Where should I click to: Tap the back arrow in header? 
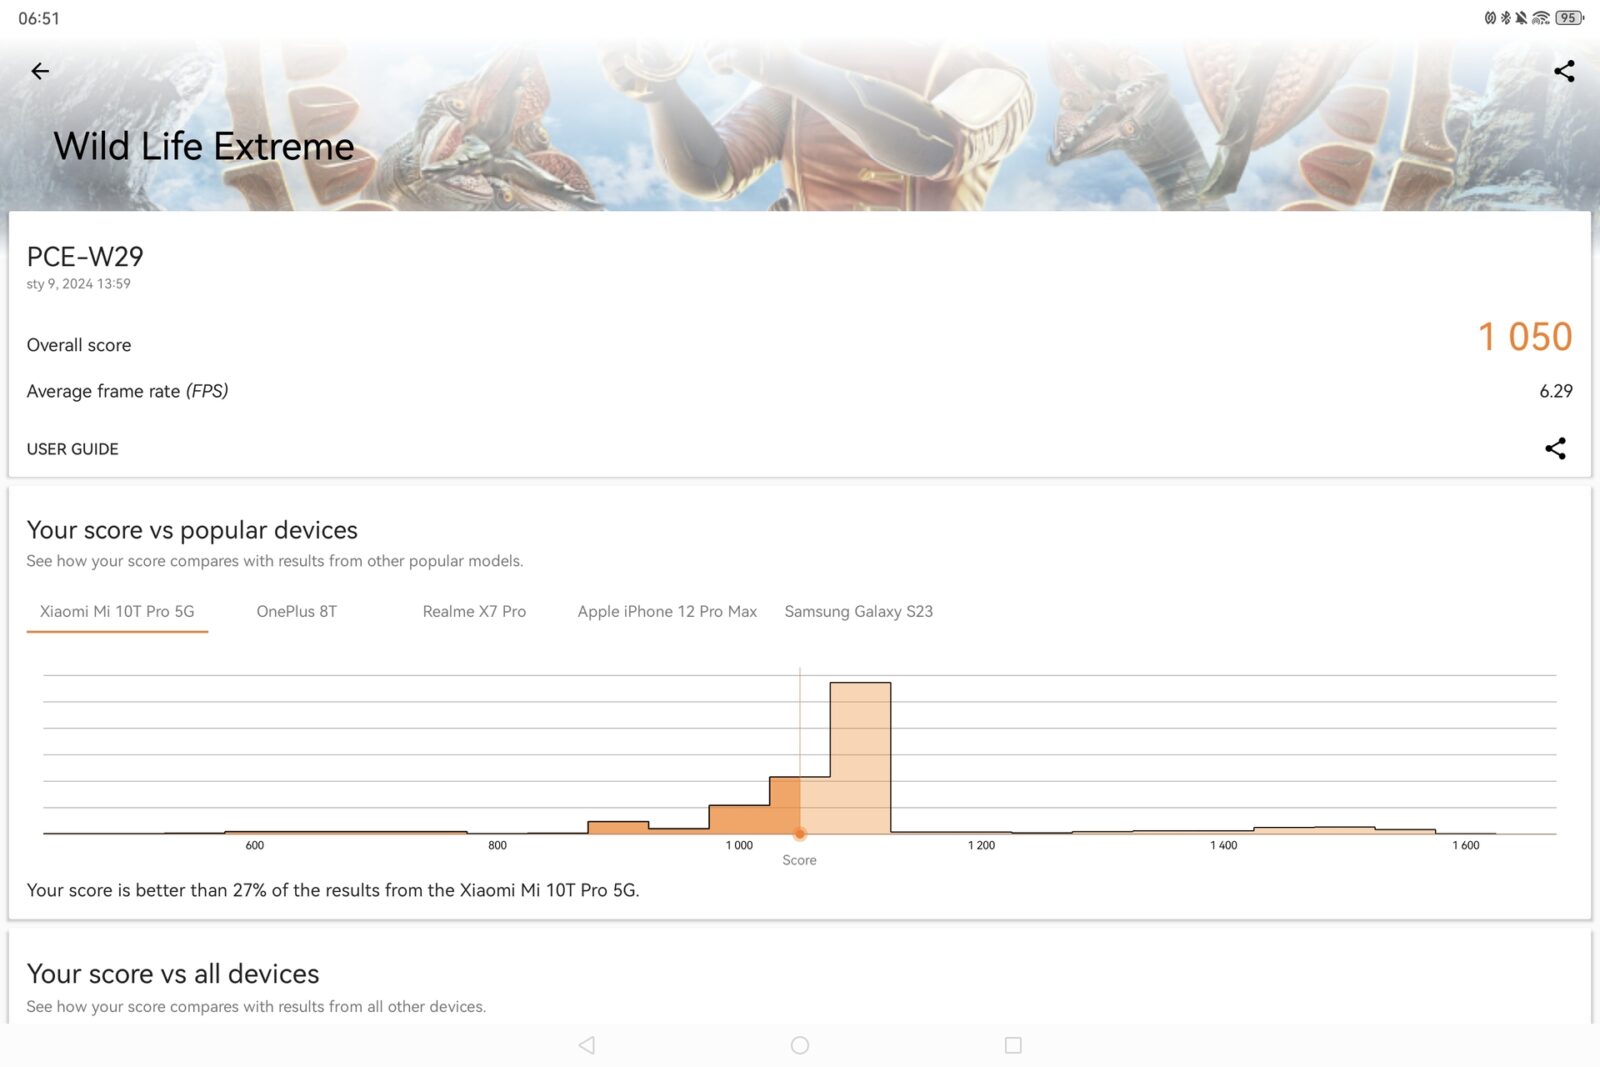40,71
